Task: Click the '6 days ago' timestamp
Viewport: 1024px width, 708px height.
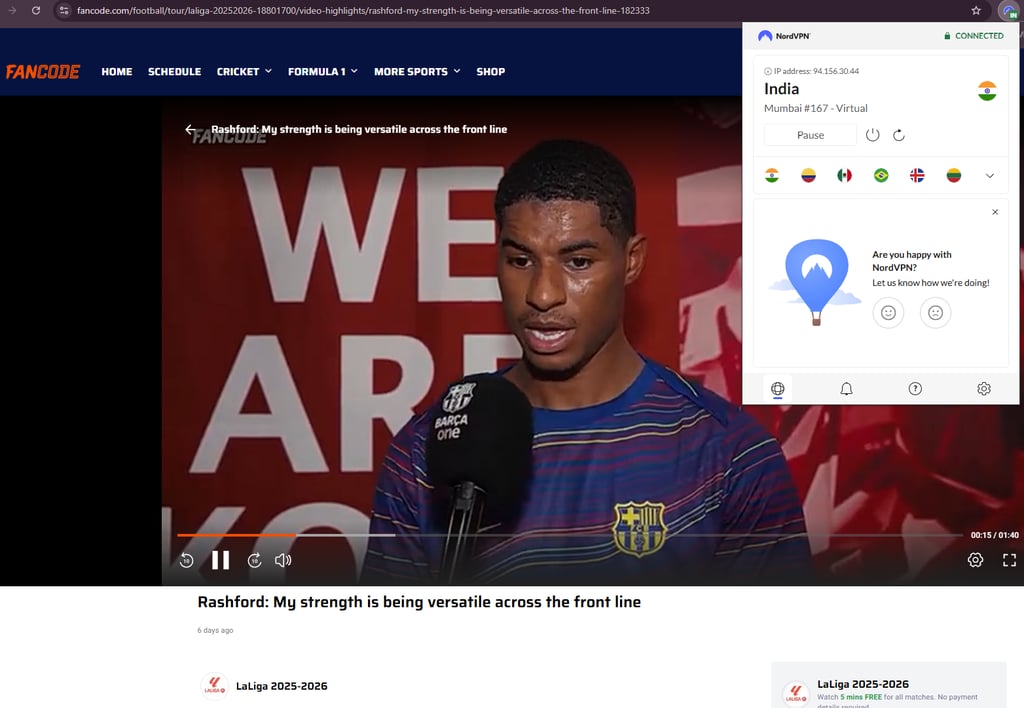Action: (x=216, y=630)
